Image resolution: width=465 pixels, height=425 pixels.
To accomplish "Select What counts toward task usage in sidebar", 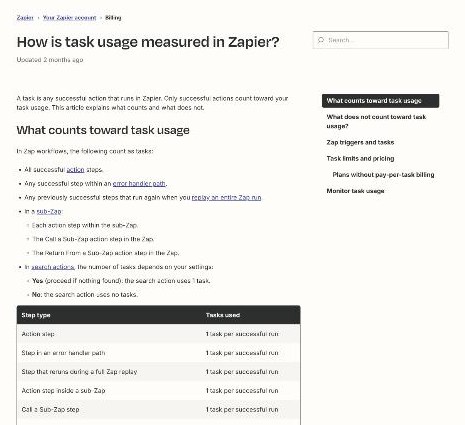I will [380, 101].
